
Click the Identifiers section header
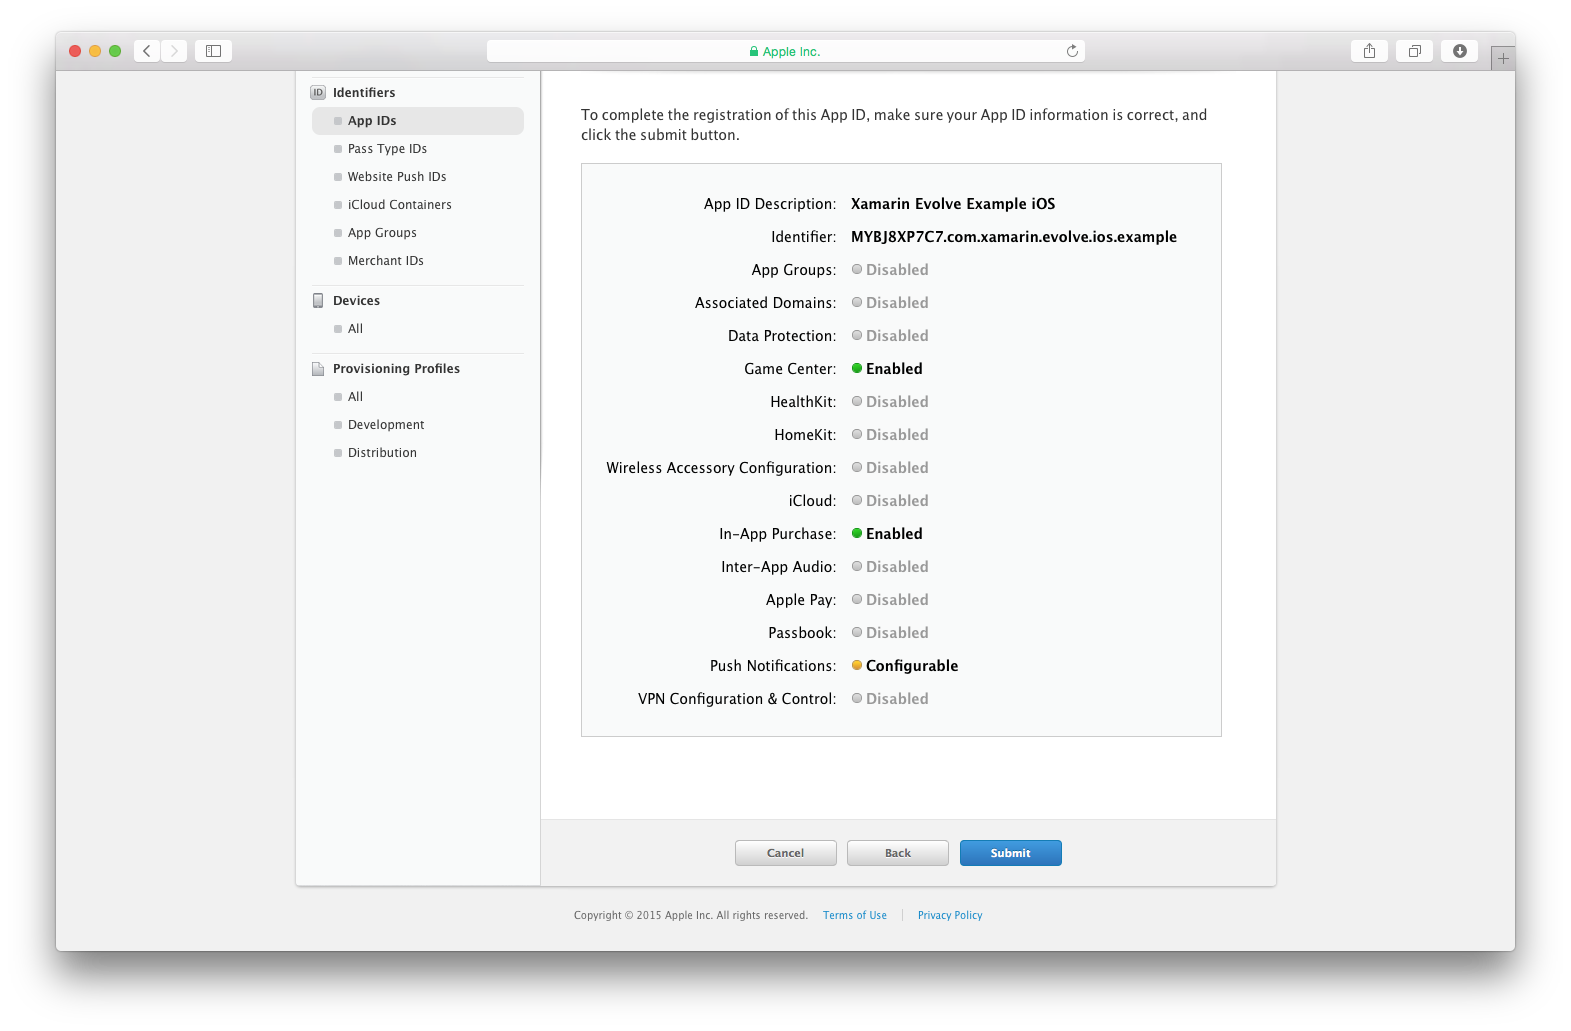coord(364,93)
